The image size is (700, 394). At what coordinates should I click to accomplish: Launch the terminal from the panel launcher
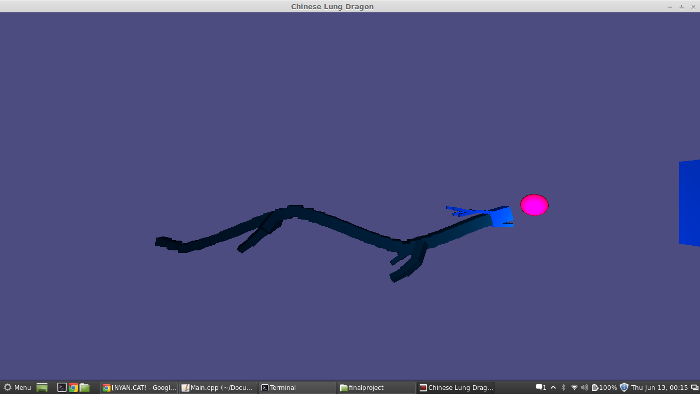click(x=62, y=387)
